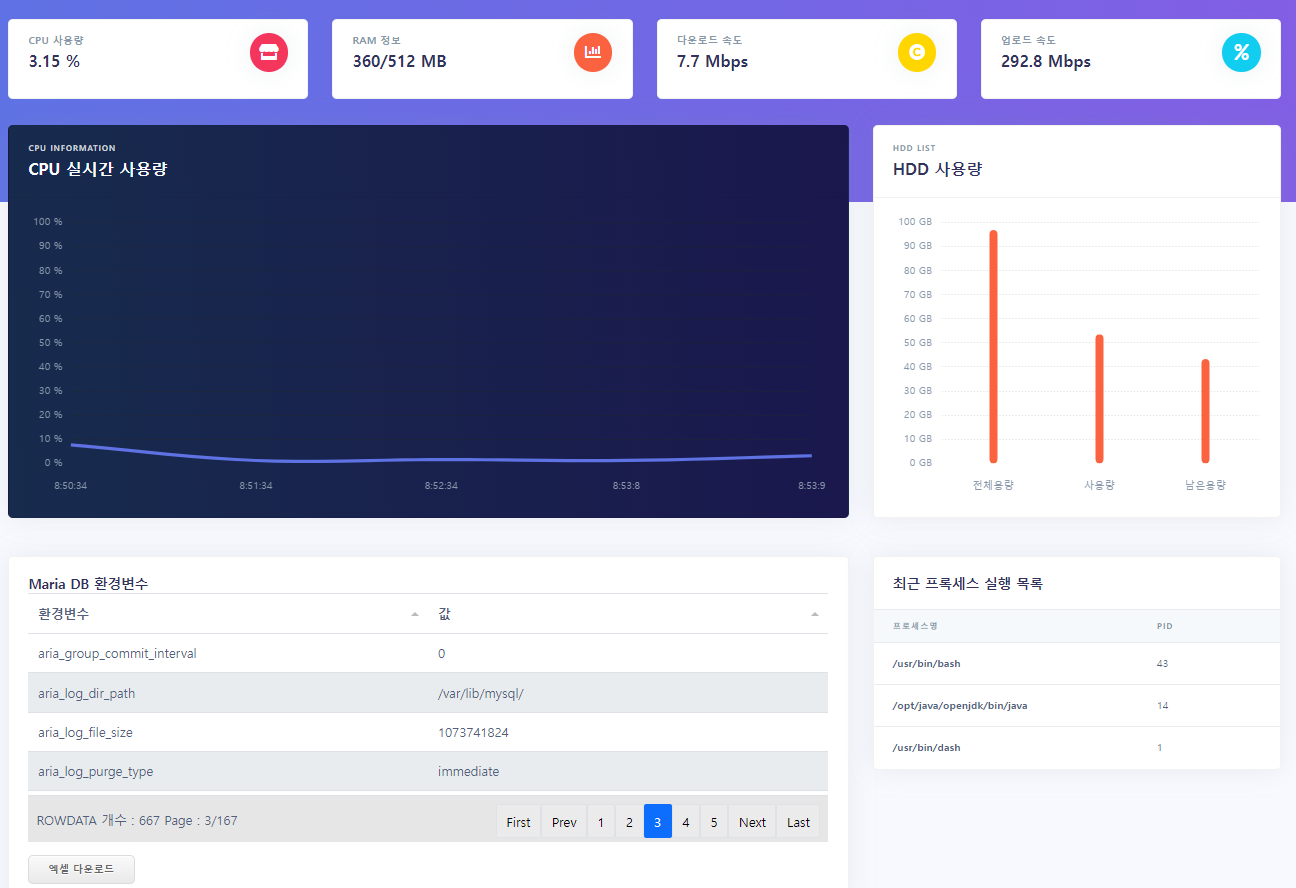Click the CPU 사용량 card icon
This screenshot has height=888, width=1296.
[x=268, y=53]
